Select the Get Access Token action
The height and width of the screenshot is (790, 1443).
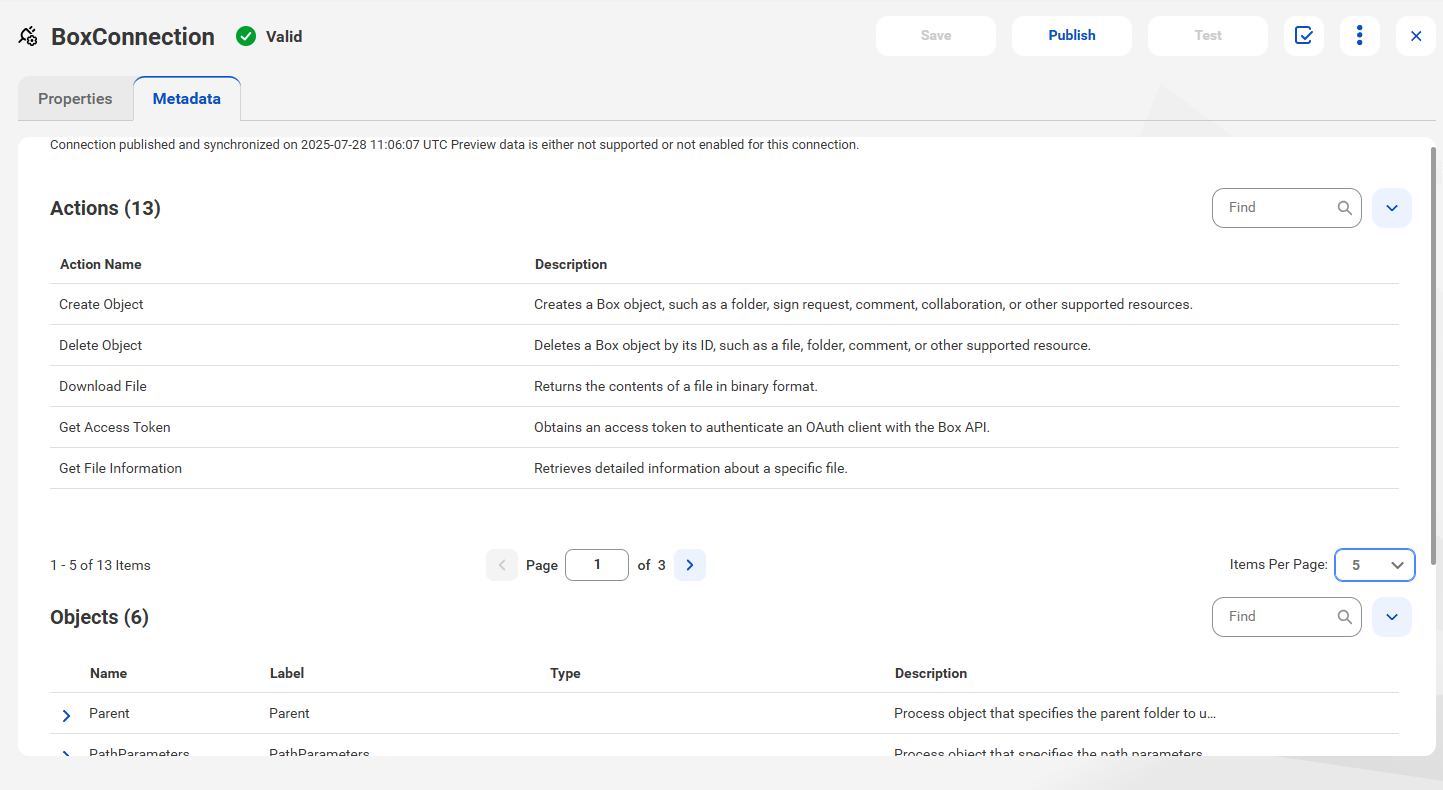724,427
